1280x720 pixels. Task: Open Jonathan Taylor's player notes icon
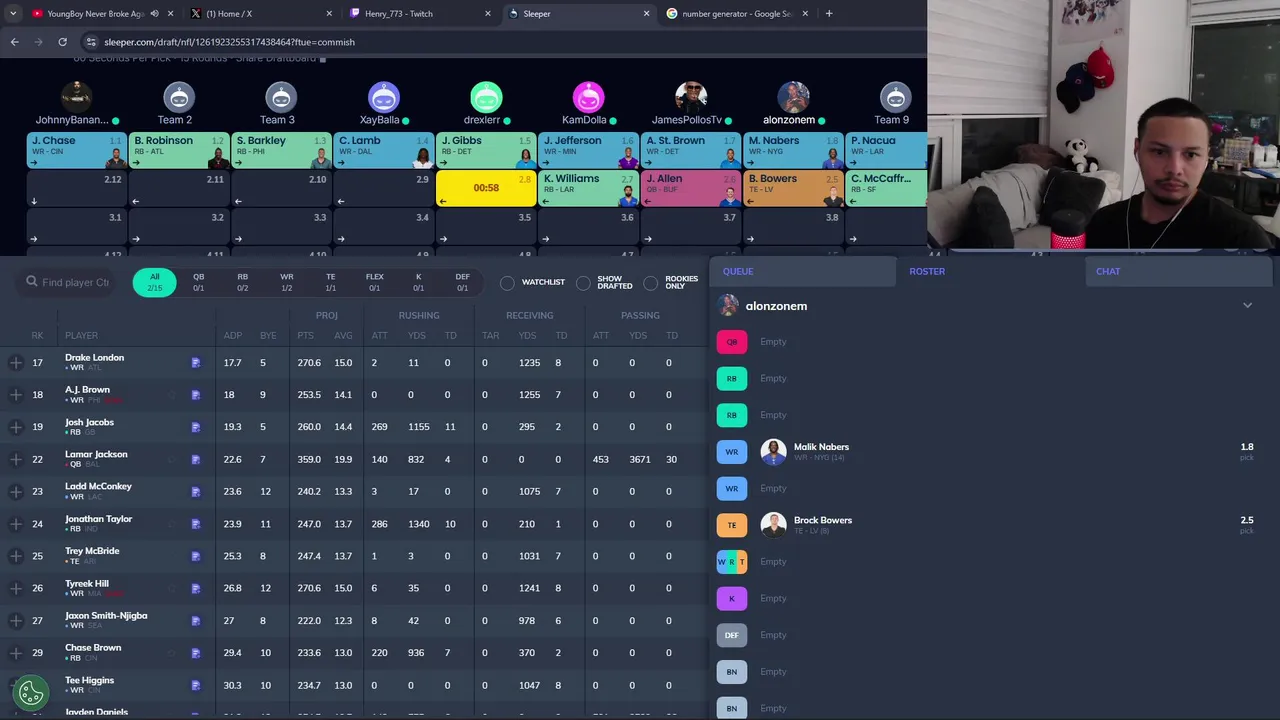pyautogui.click(x=196, y=524)
